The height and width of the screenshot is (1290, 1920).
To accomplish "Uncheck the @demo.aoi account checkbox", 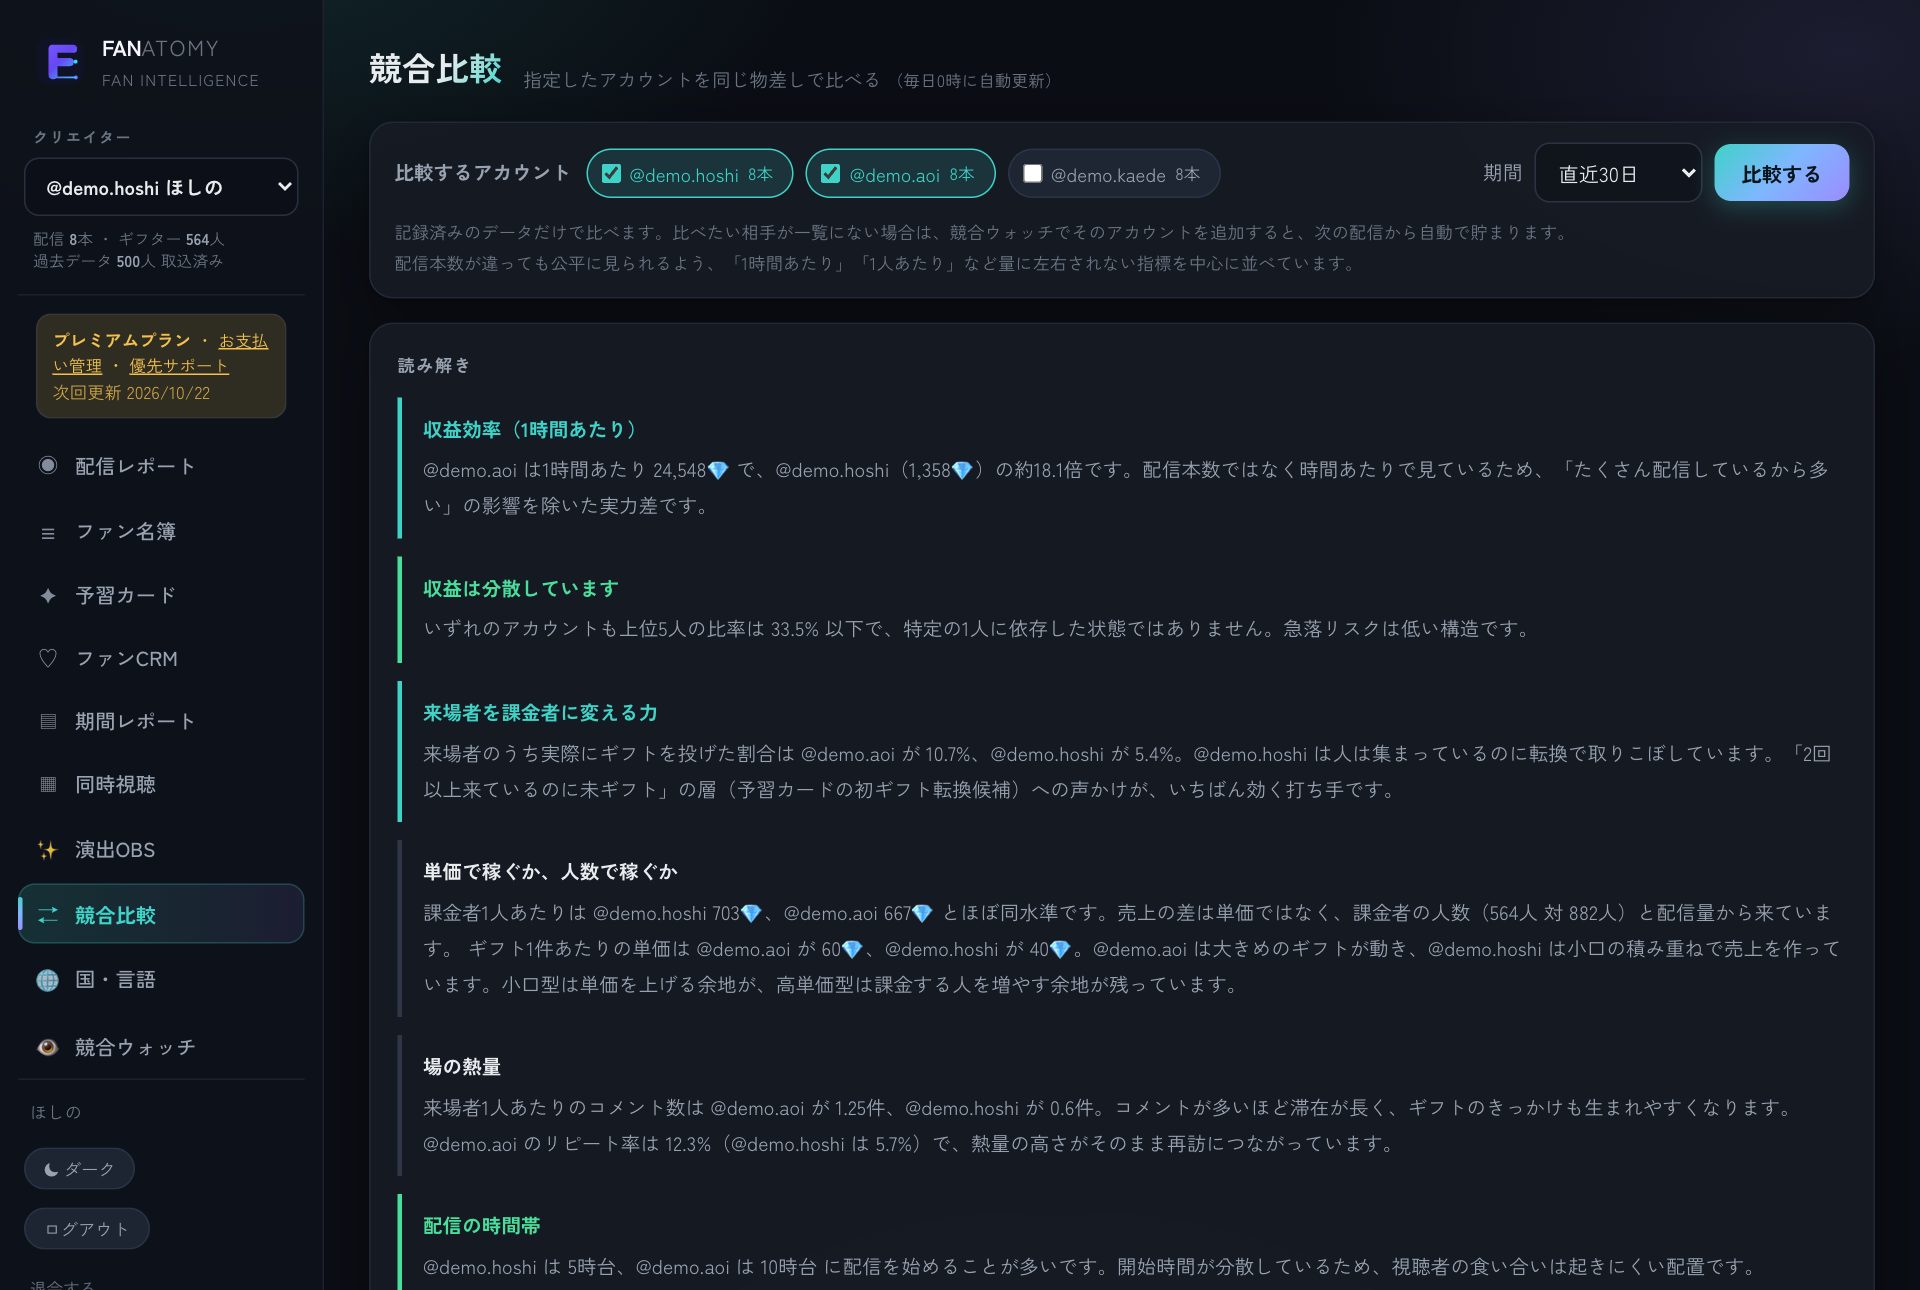I will coord(830,174).
